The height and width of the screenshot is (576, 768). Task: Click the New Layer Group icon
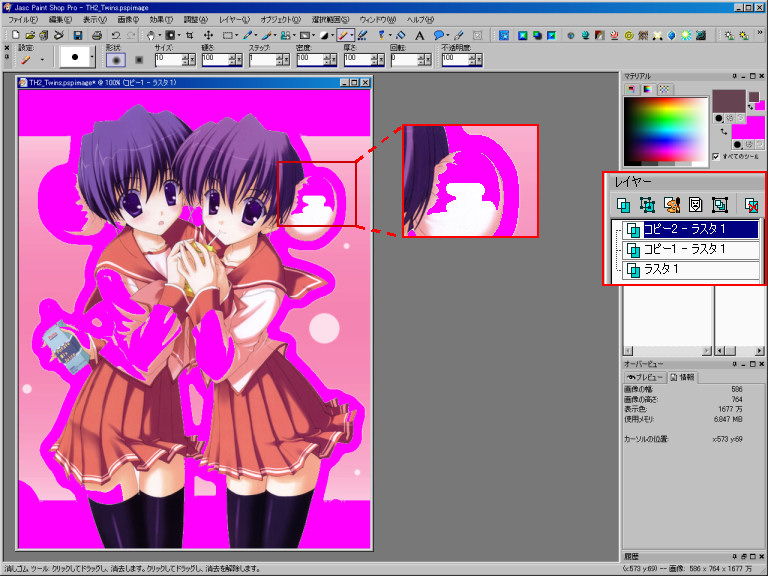pyautogui.click(x=720, y=205)
